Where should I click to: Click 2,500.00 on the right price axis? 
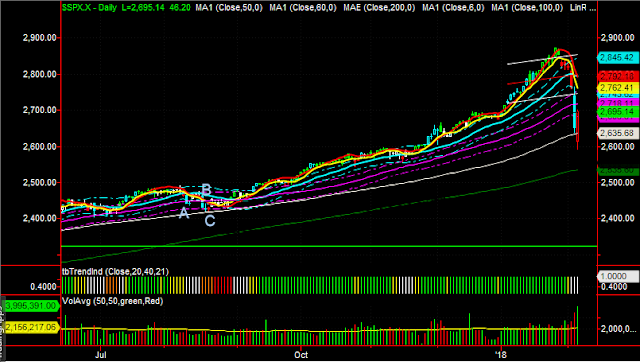617,182
